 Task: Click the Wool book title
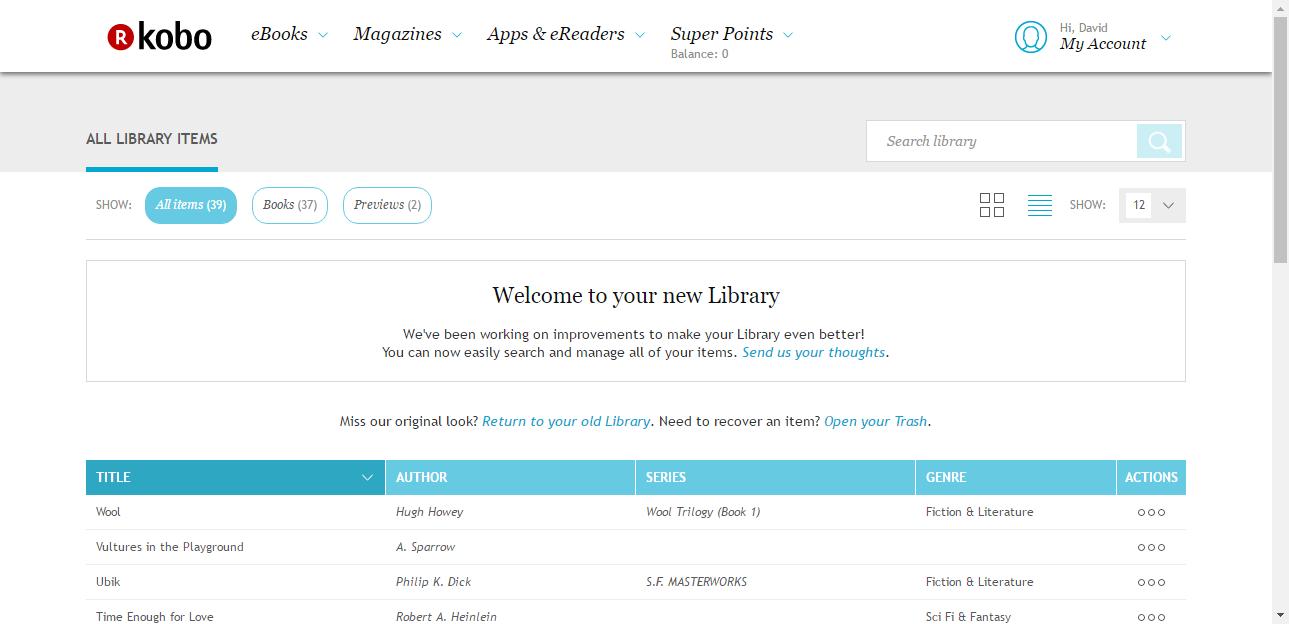pos(108,512)
